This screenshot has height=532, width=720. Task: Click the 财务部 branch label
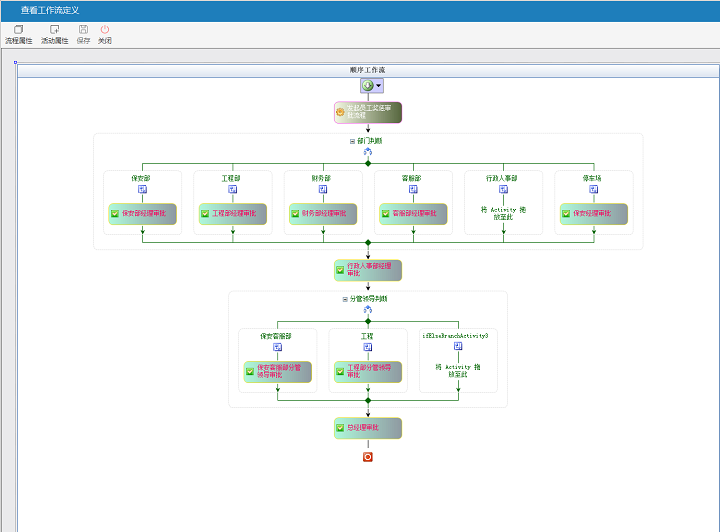(321, 178)
